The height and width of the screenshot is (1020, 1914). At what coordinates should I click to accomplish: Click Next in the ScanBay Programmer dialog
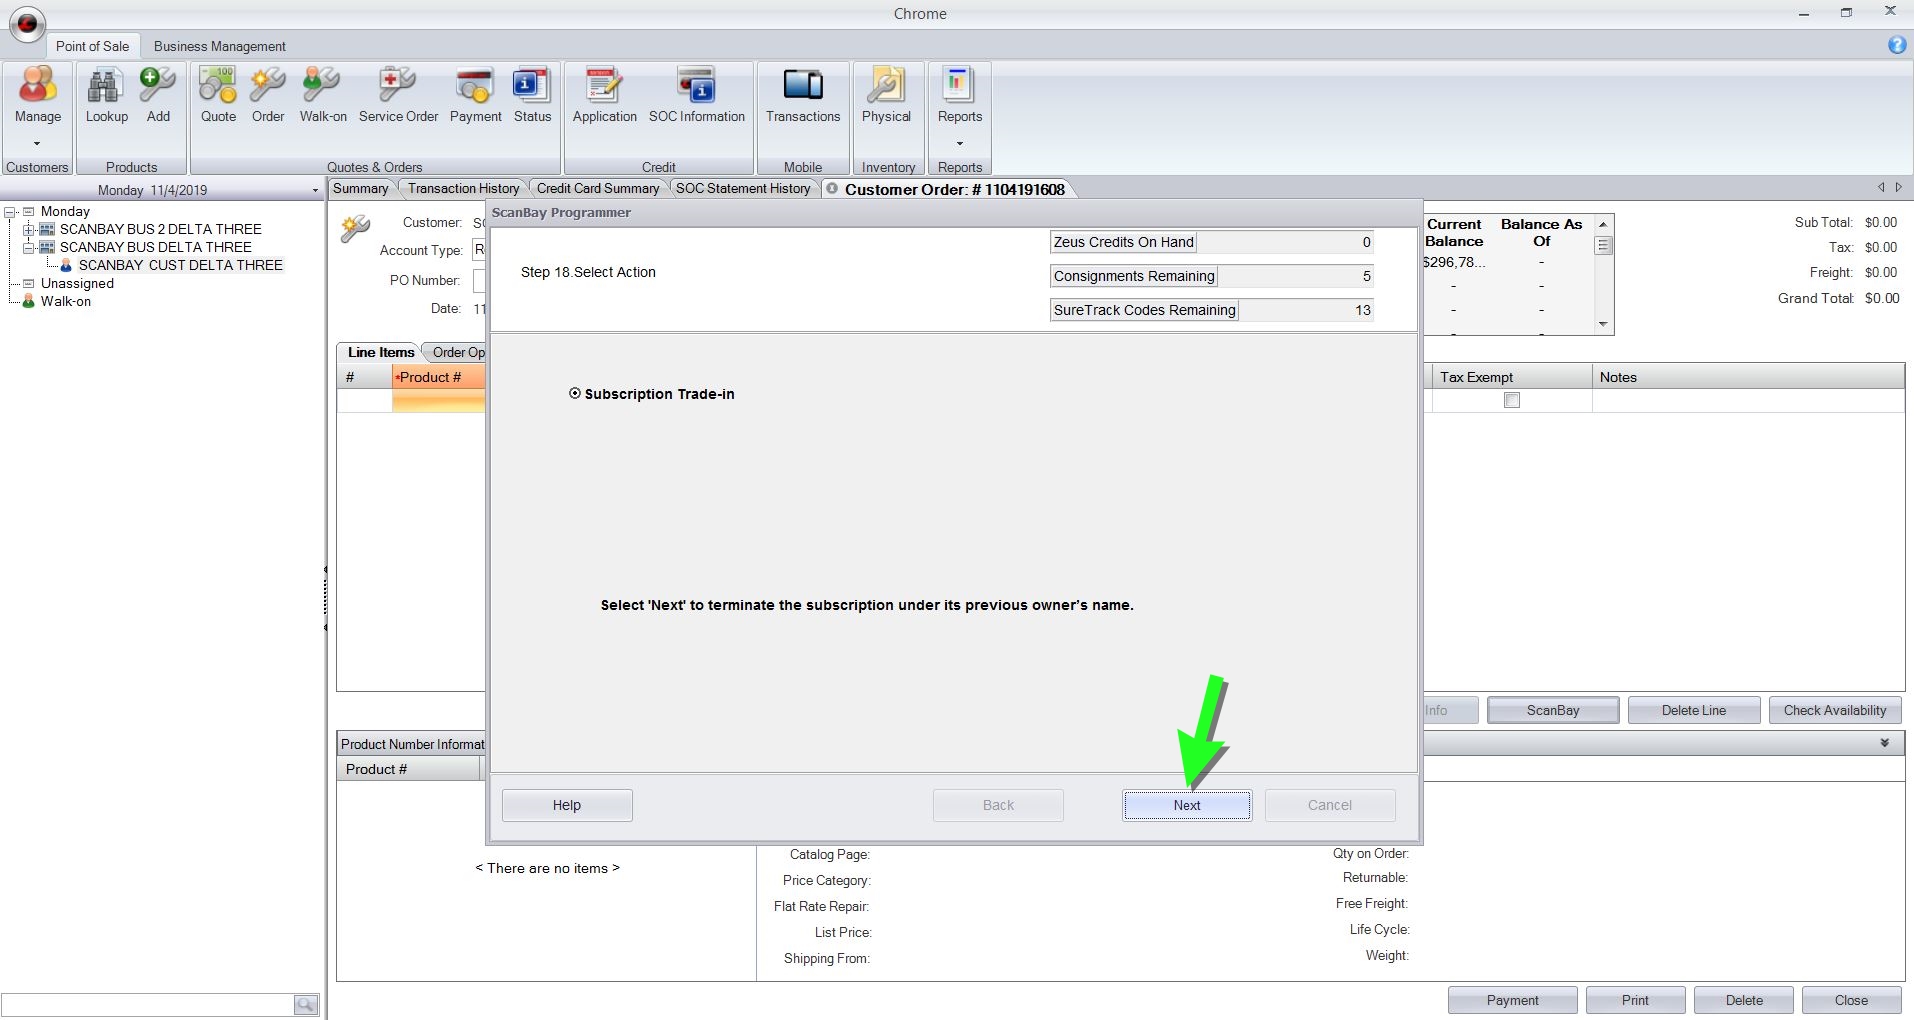click(1186, 805)
